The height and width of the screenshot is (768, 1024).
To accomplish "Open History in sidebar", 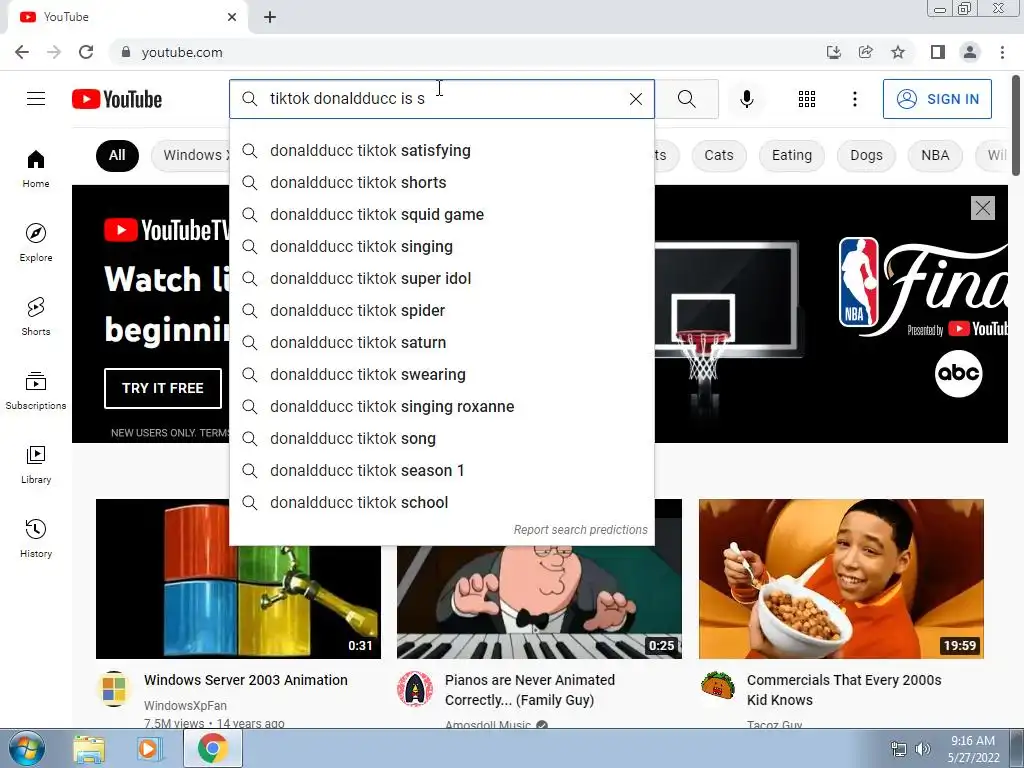I will (36, 538).
